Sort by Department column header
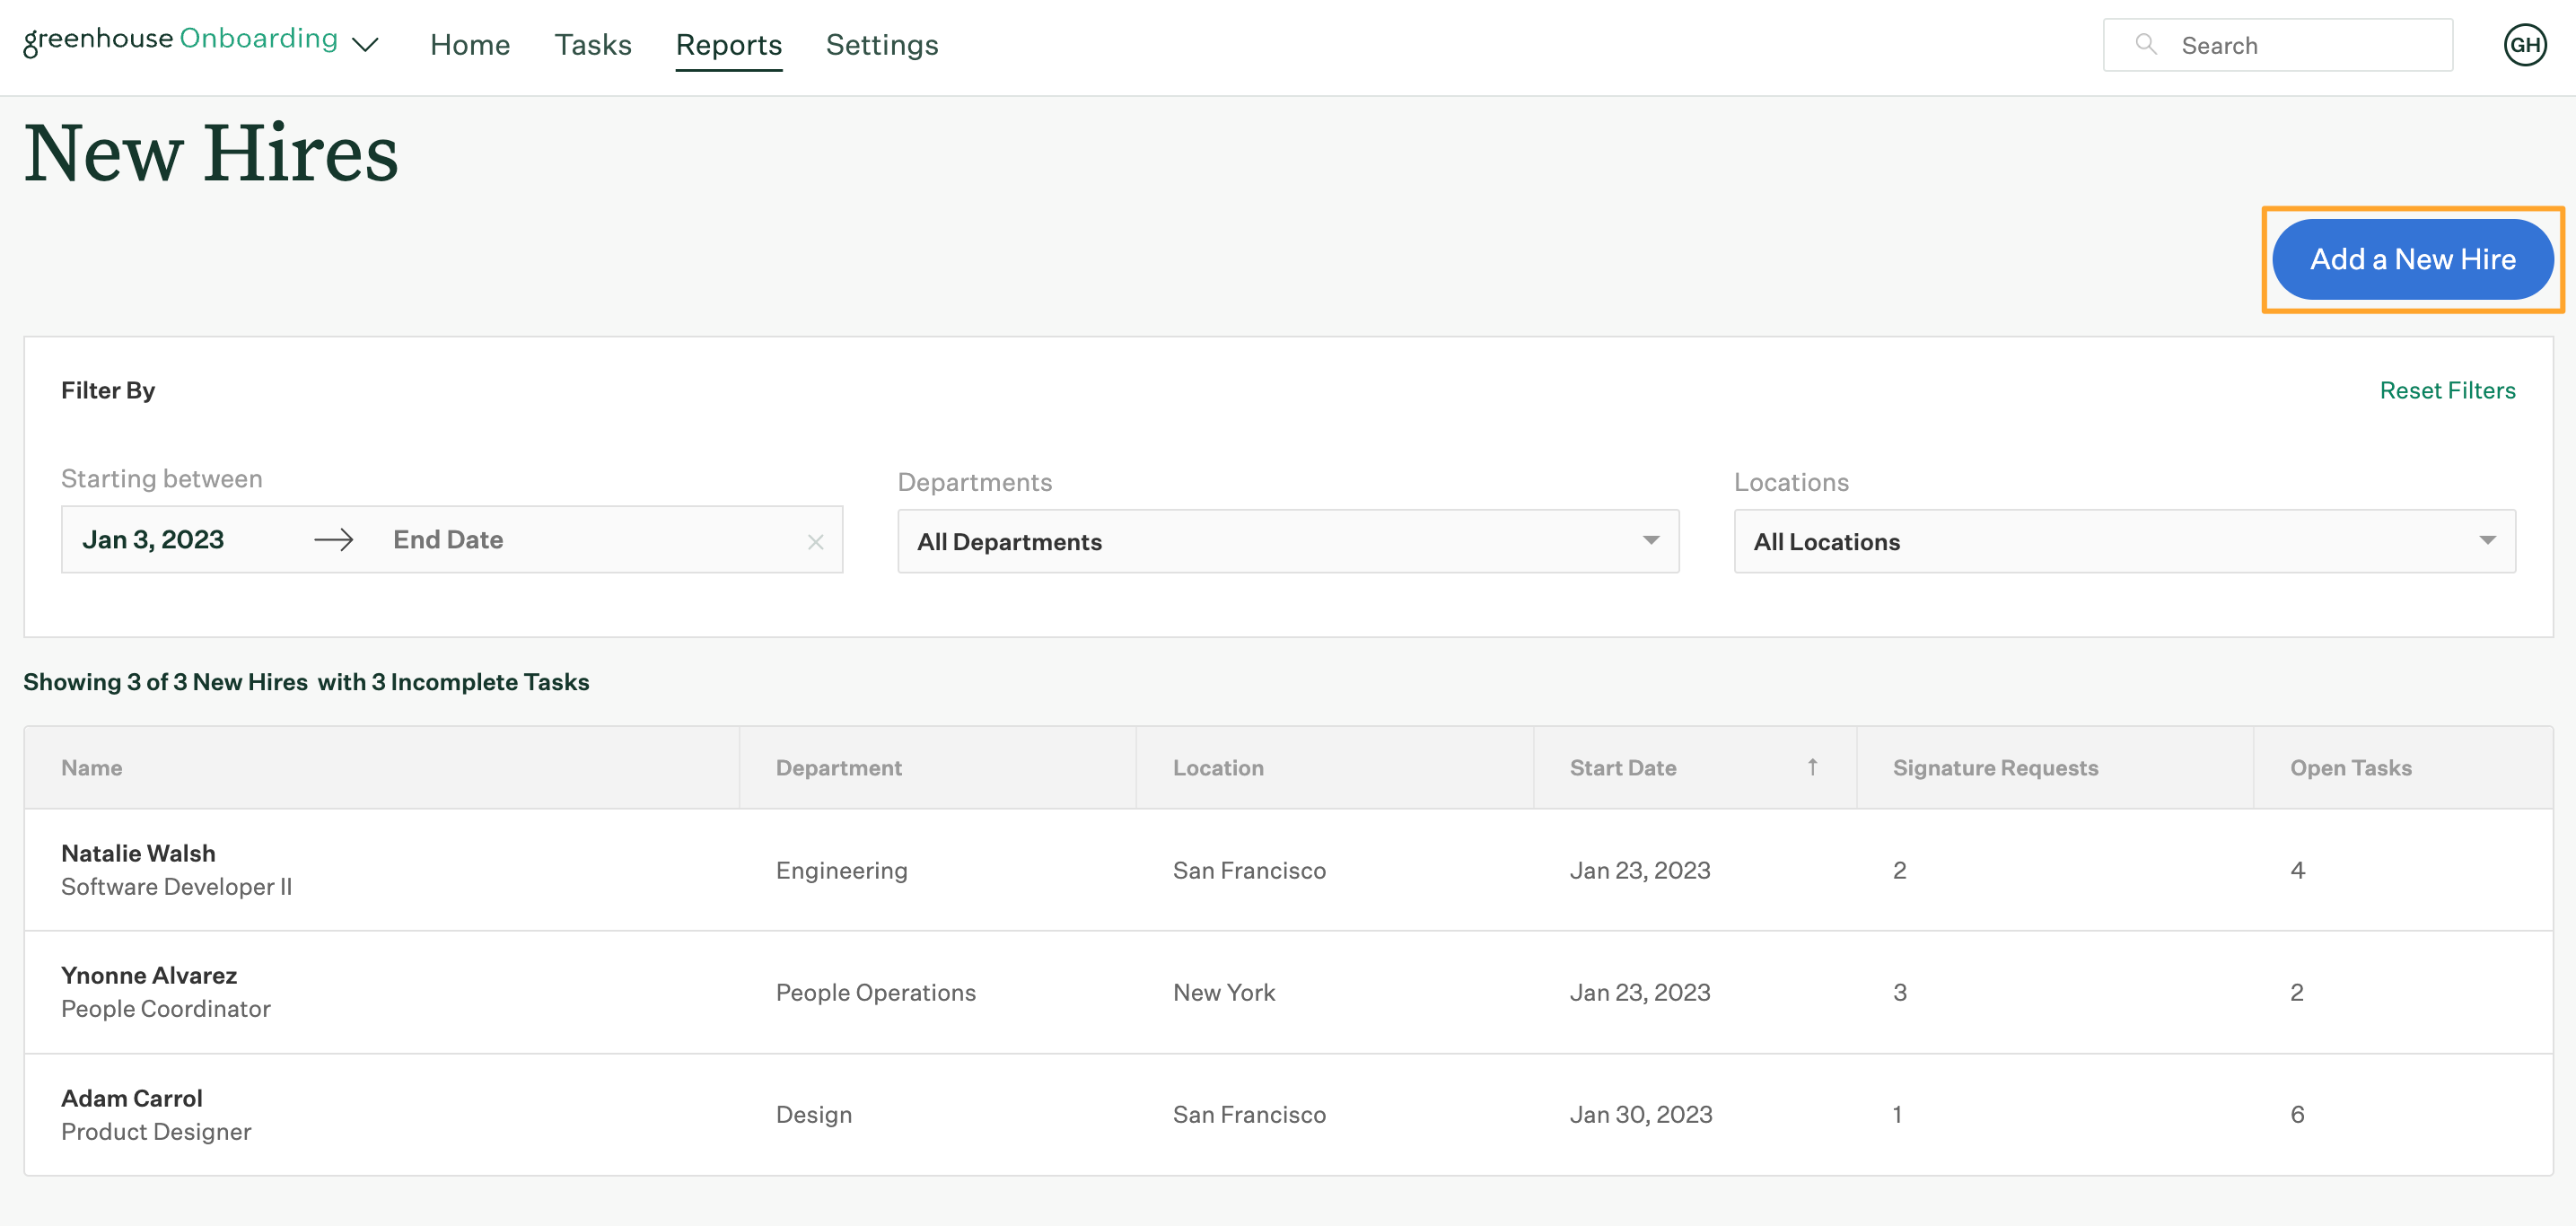The height and width of the screenshot is (1226, 2576). [x=838, y=768]
